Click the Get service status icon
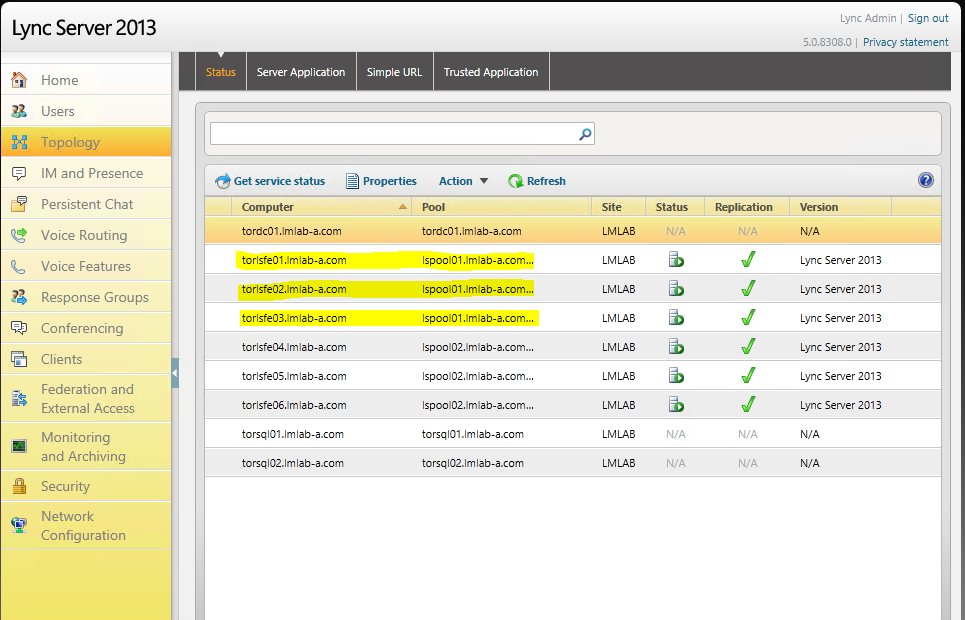Viewport: 965px width, 620px height. click(x=221, y=181)
